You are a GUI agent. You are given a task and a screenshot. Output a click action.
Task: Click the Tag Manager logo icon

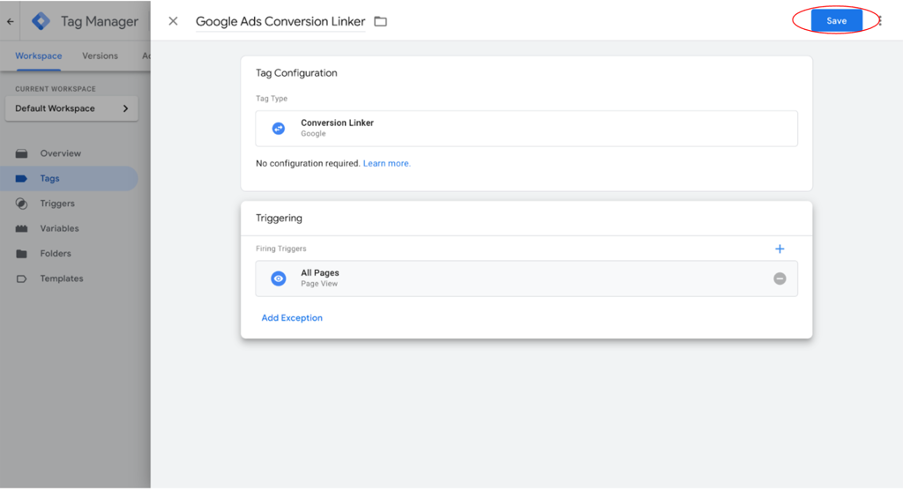click(x=41, y=21)
